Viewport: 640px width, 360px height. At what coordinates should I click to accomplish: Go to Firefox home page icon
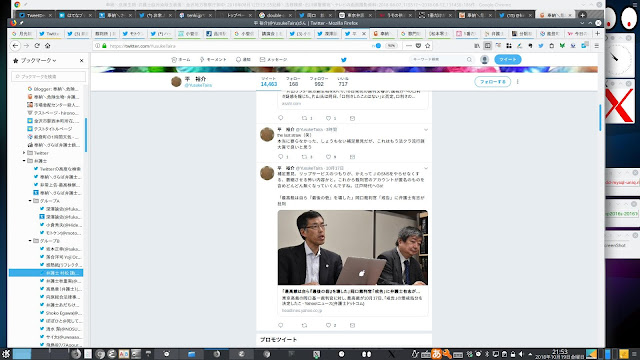(x=48, y=46)
